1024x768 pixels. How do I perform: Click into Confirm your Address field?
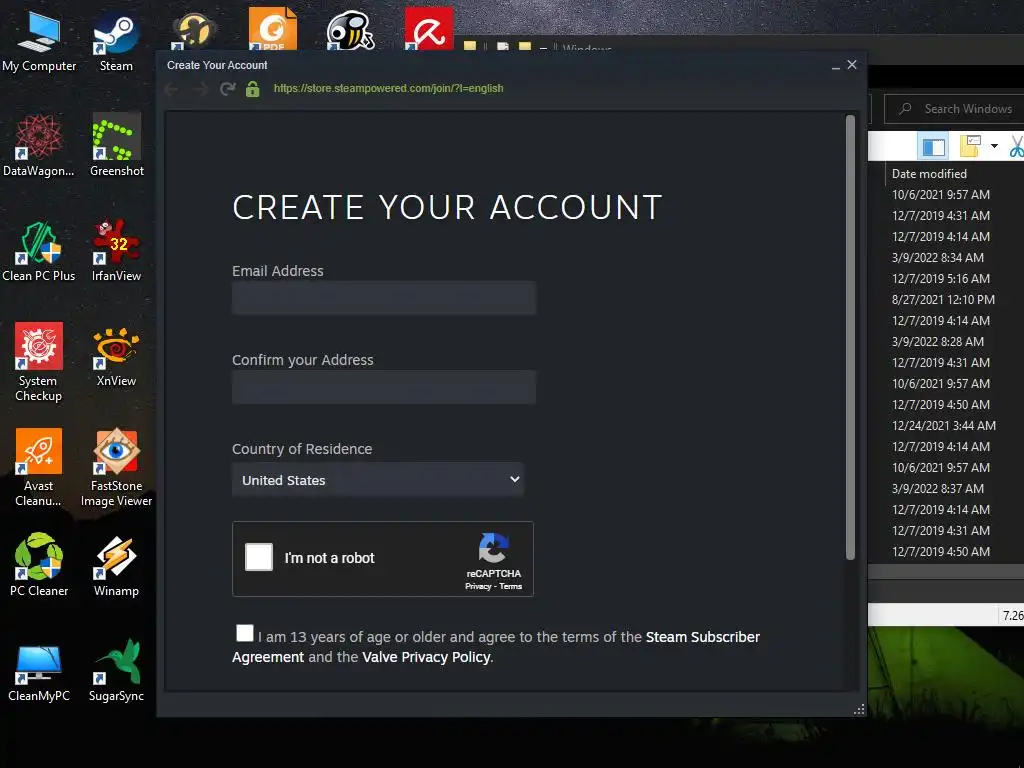point(384,387)
